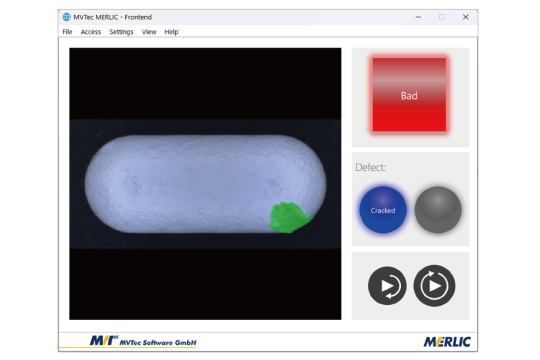
Task: Click the red Bad result indicator
Action: pyautogui.click(x=409, y=95)
